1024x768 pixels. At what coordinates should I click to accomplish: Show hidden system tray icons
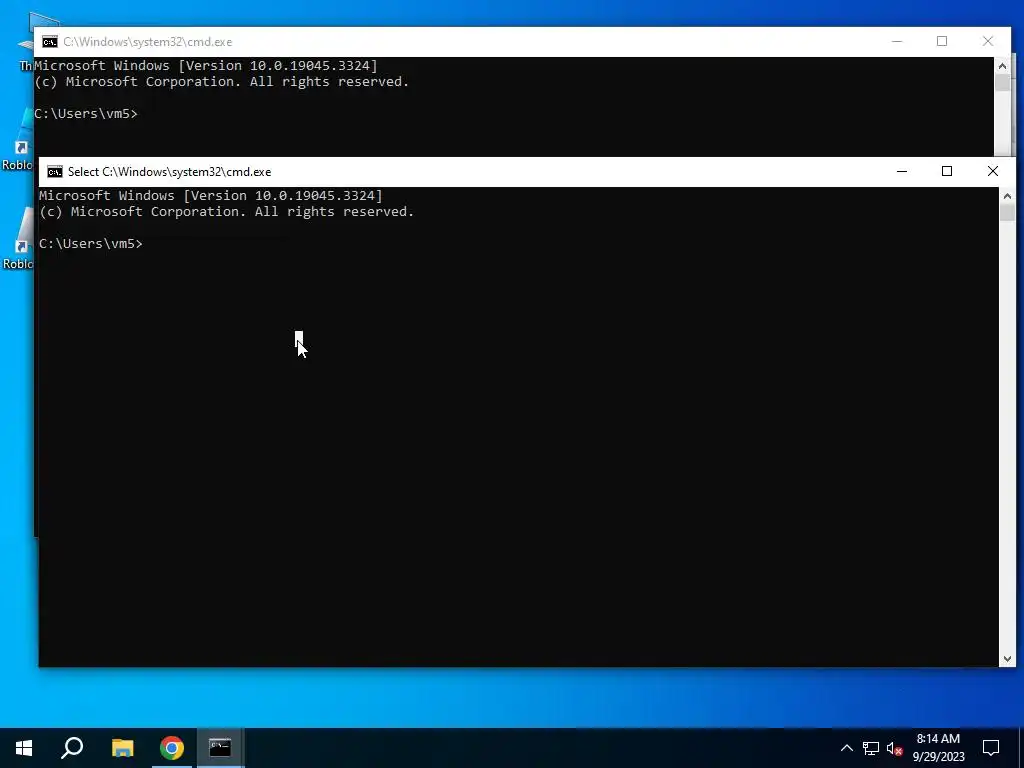tap(846, 748)
